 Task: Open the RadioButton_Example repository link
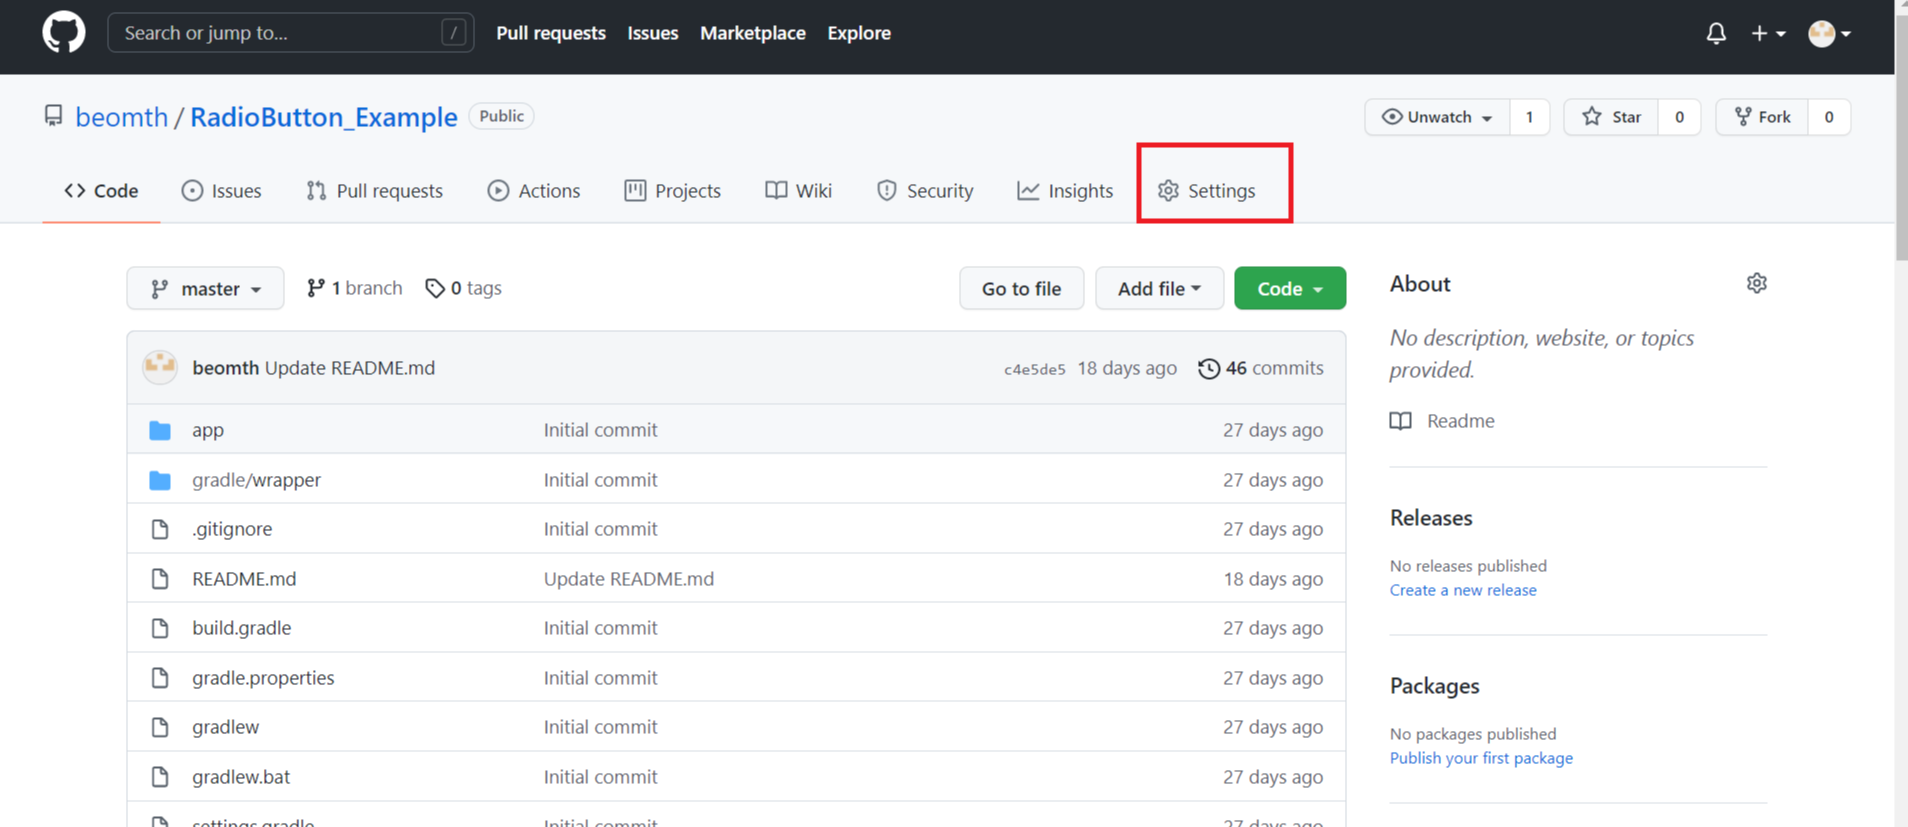click(324, 117)
